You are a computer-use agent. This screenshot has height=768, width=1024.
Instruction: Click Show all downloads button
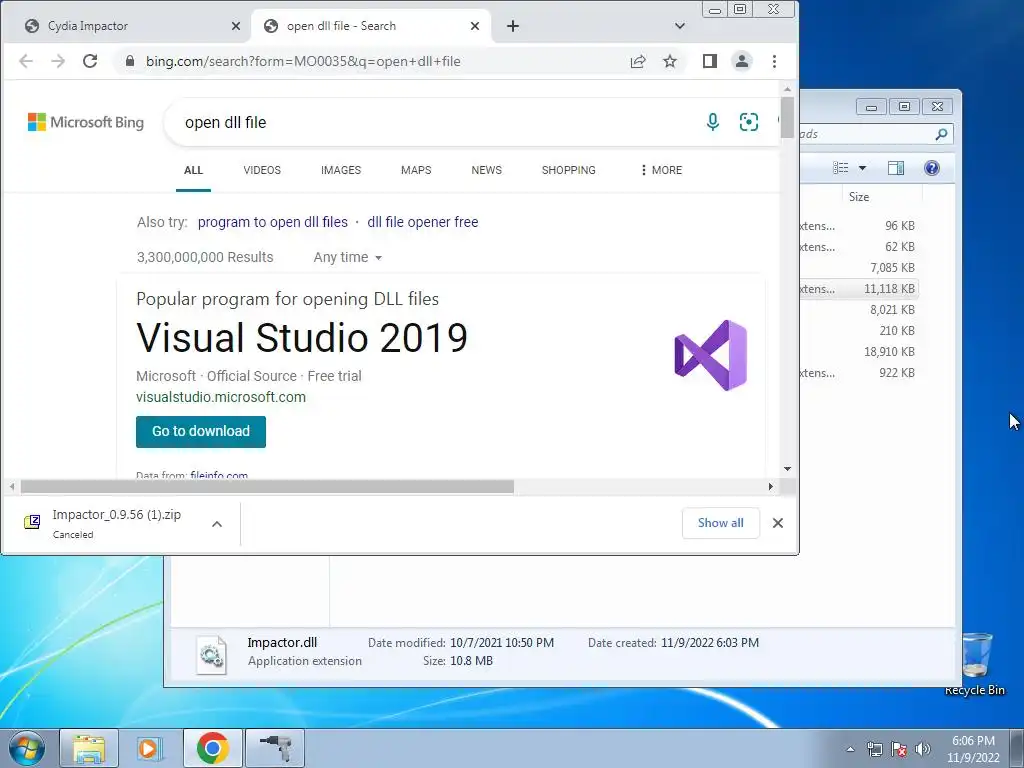point(720,523)
